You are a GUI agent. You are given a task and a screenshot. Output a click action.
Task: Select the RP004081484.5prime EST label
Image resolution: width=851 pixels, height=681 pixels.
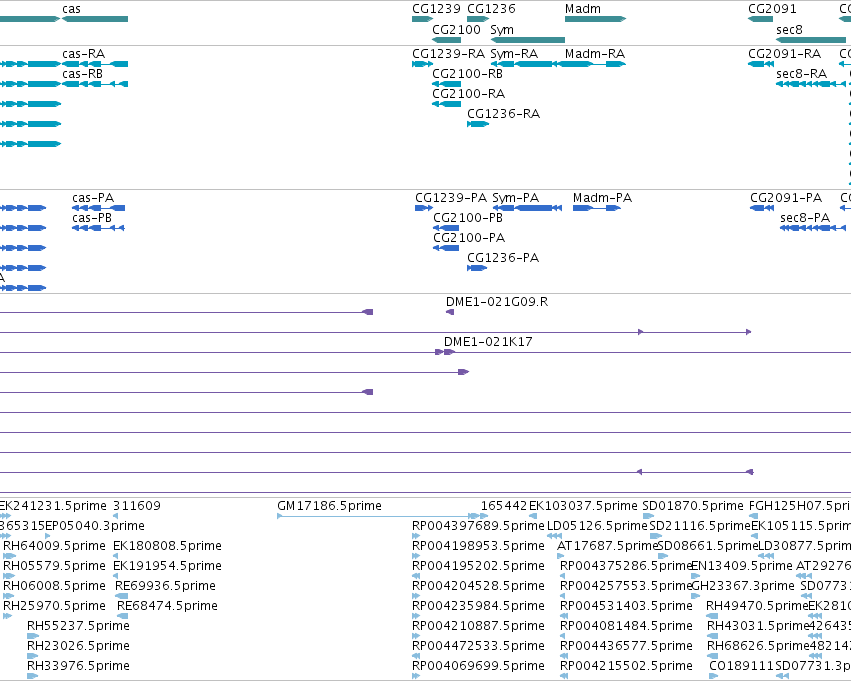pos(626,626)
